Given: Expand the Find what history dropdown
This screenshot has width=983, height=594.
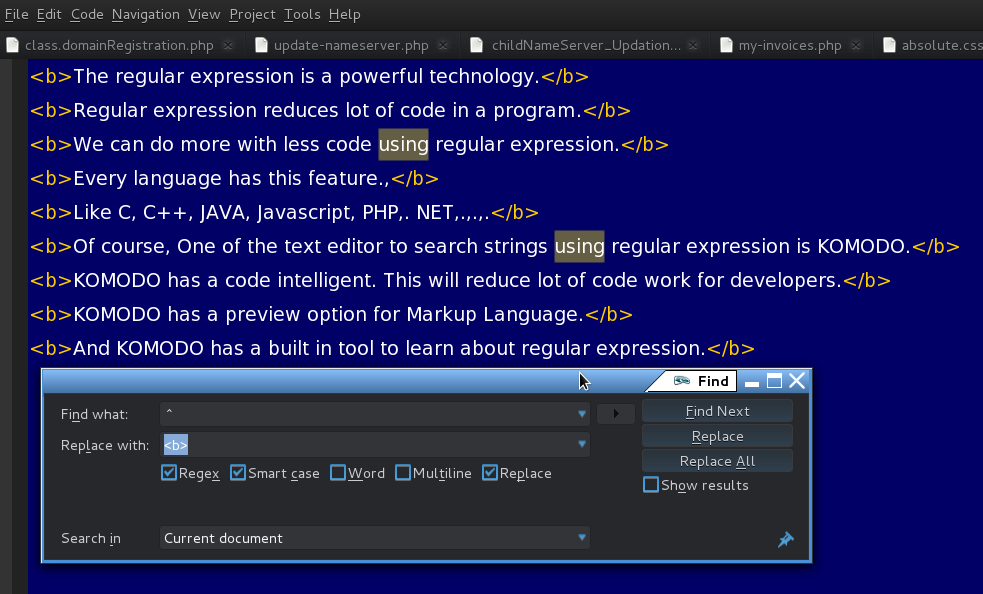Looking at the screenshot, I should click(582, 413).
